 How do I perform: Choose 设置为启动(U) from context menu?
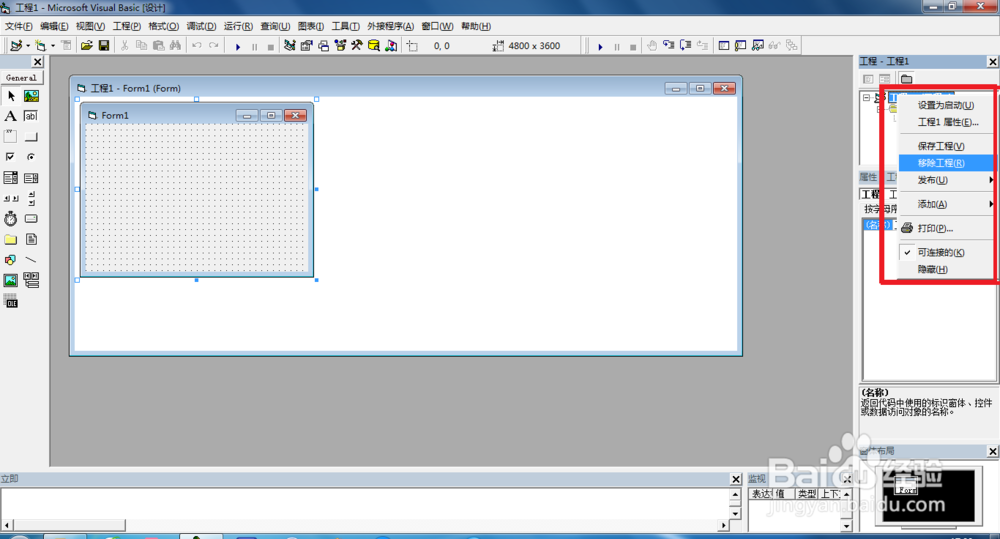tap(946, 105)
